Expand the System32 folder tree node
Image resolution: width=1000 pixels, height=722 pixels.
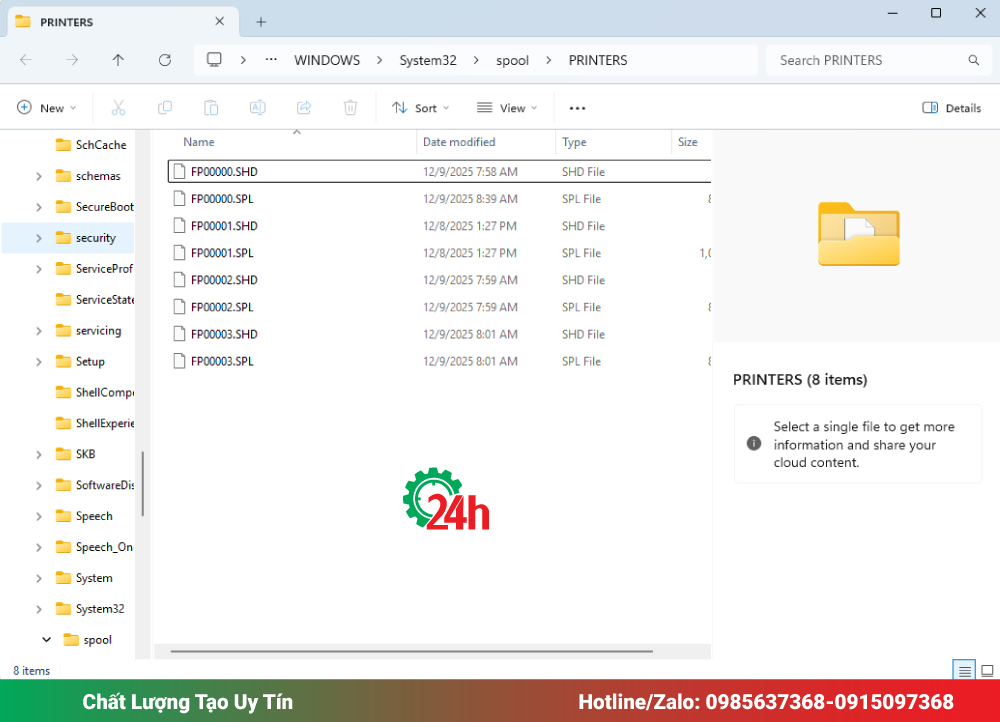pyautogui.click(x=39, y=608)
